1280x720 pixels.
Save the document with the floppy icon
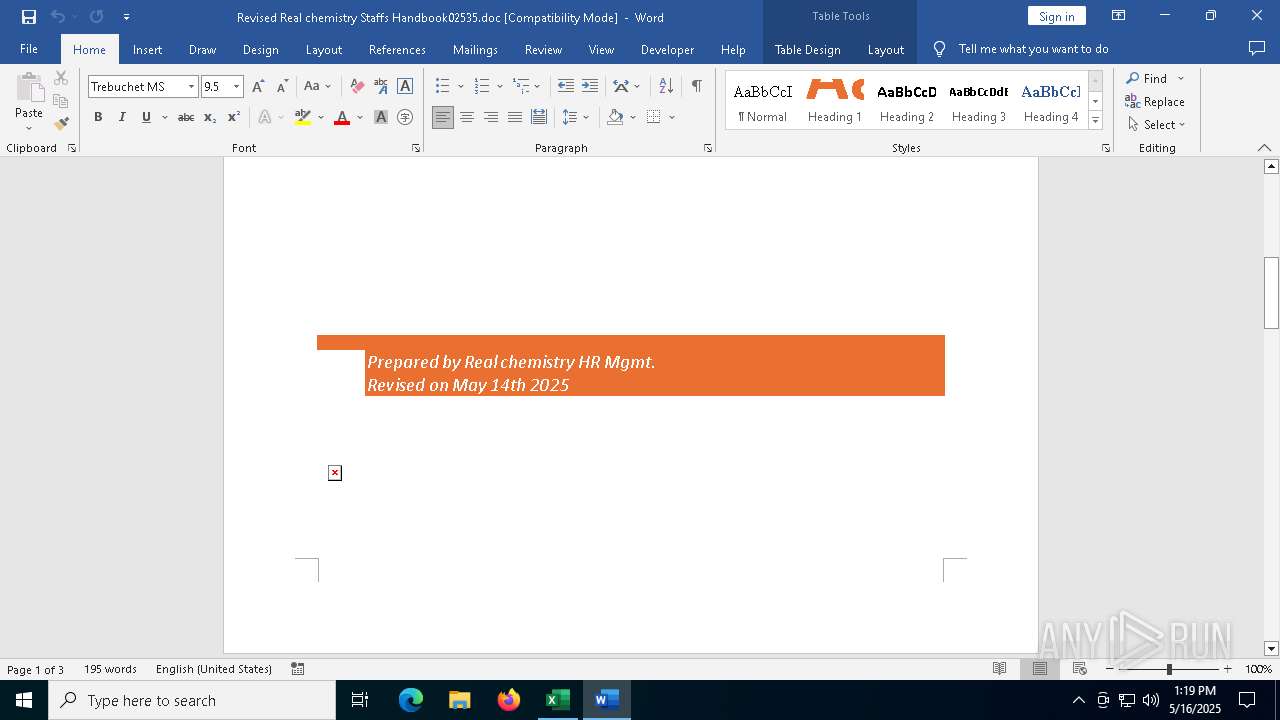click(29, 17)
